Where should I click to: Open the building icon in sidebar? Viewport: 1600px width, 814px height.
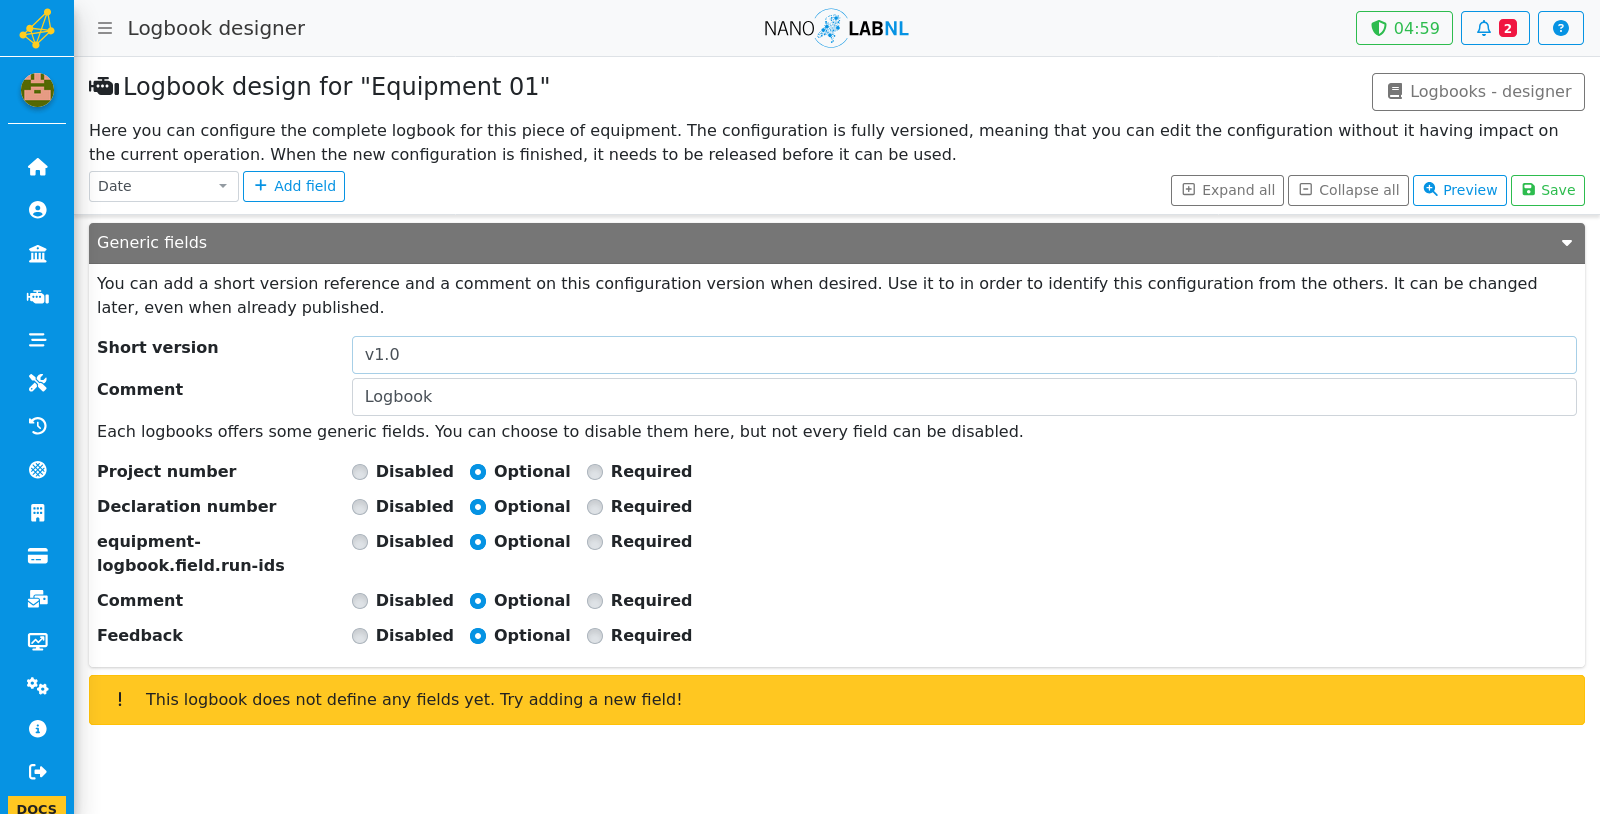[37, 513]
